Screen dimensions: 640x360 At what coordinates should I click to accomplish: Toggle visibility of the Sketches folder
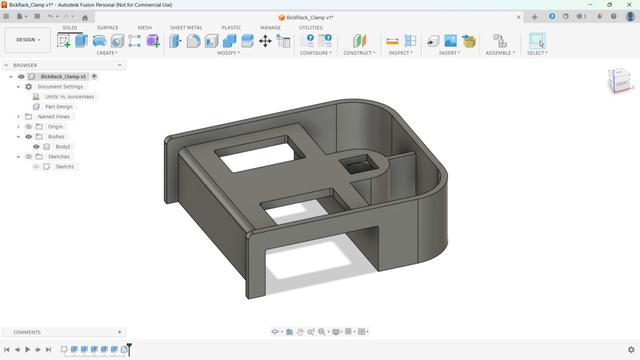29,157
